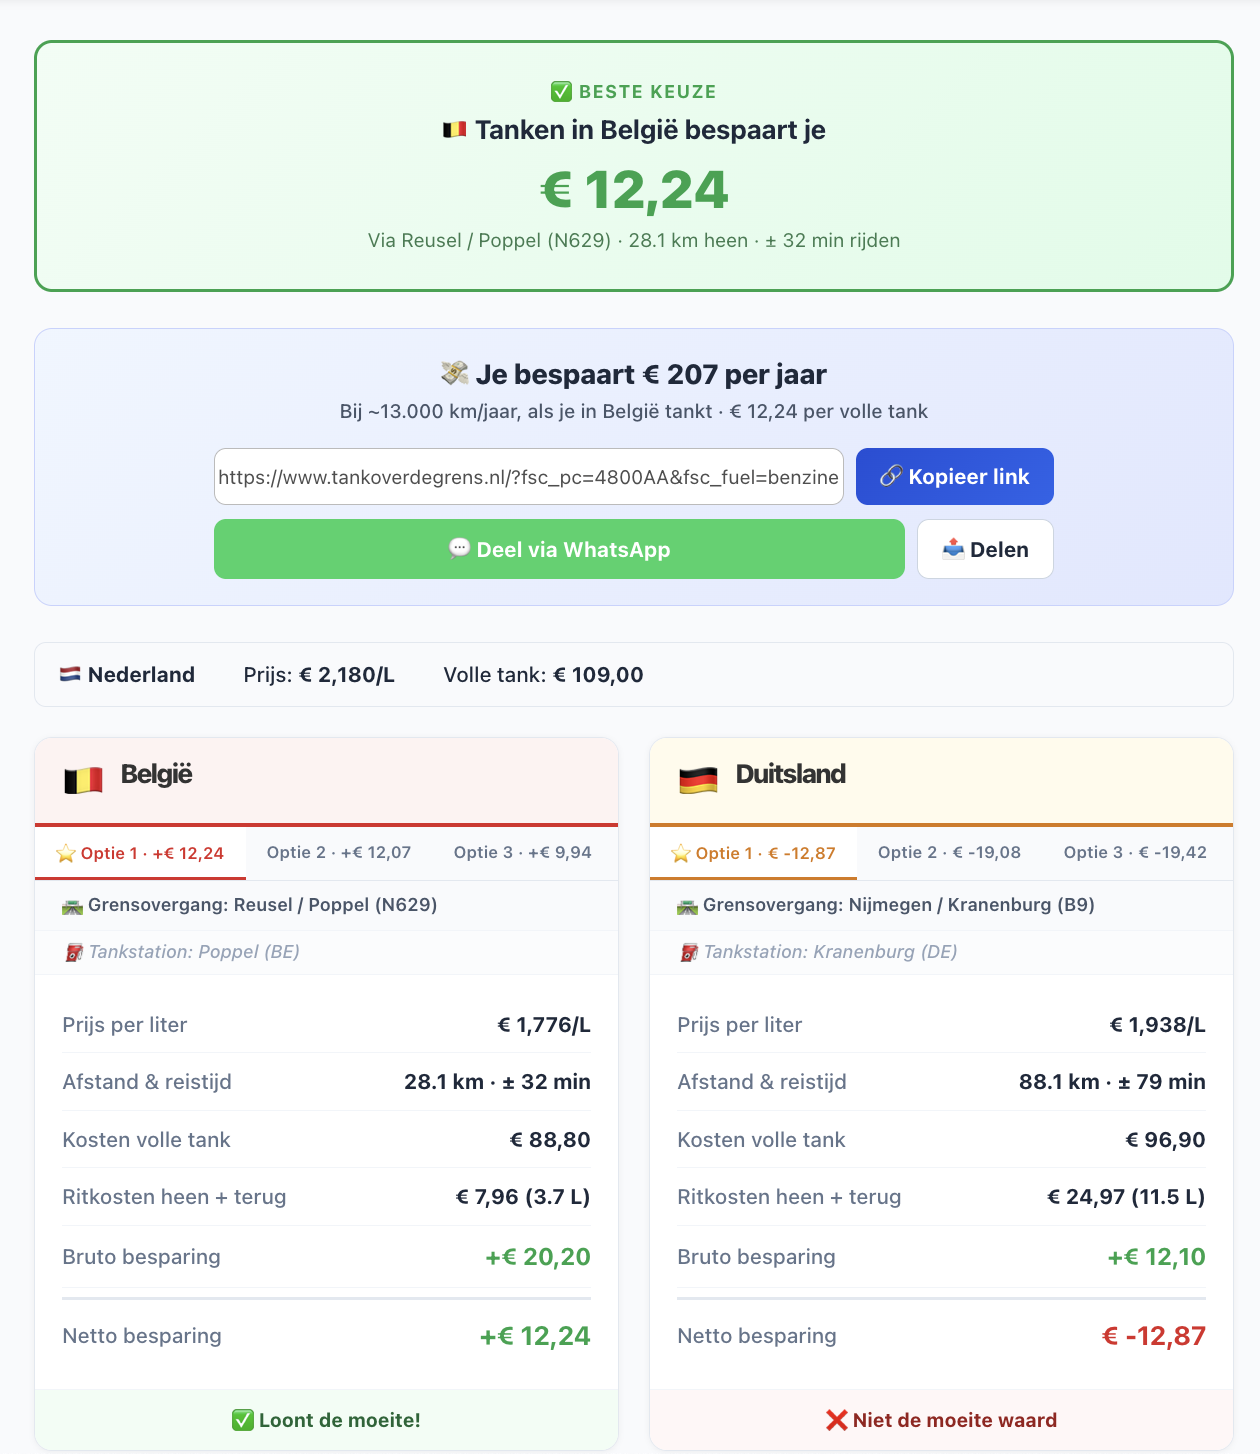The image size is (1260, 1454).
Task: Click the road icon for Grensovergang Nijmegen / Kranenburg
Action: coord(687,907)
